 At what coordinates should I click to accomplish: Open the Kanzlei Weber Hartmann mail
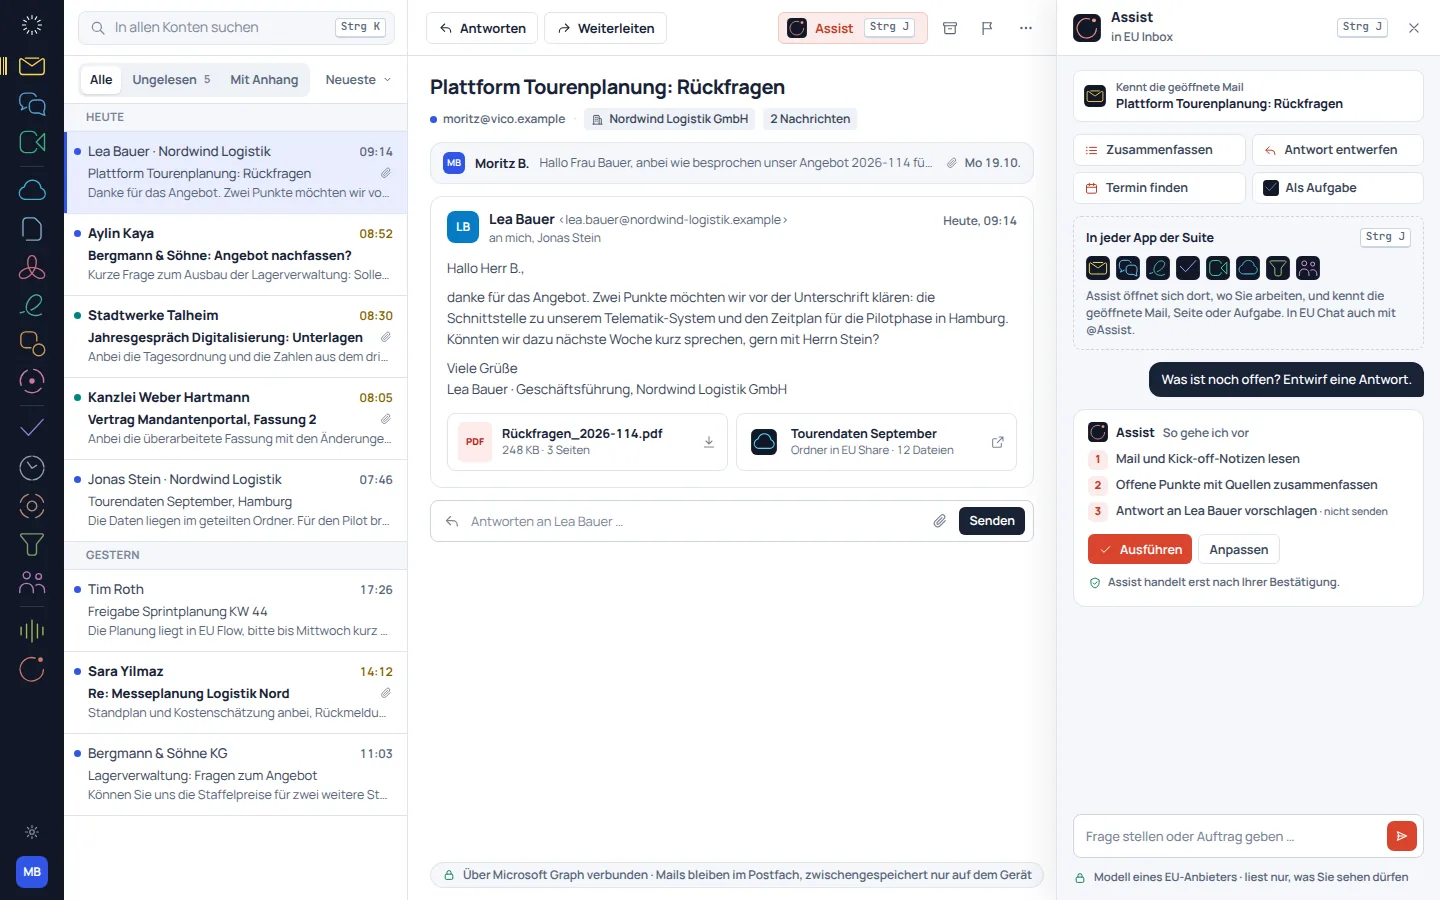[236, 419]
